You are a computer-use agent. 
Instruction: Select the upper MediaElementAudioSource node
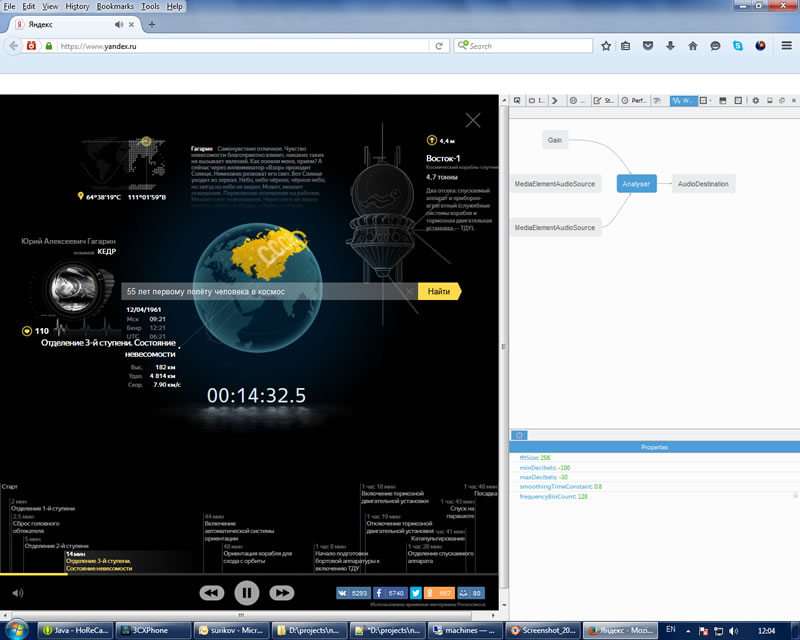tap(555, 184)
